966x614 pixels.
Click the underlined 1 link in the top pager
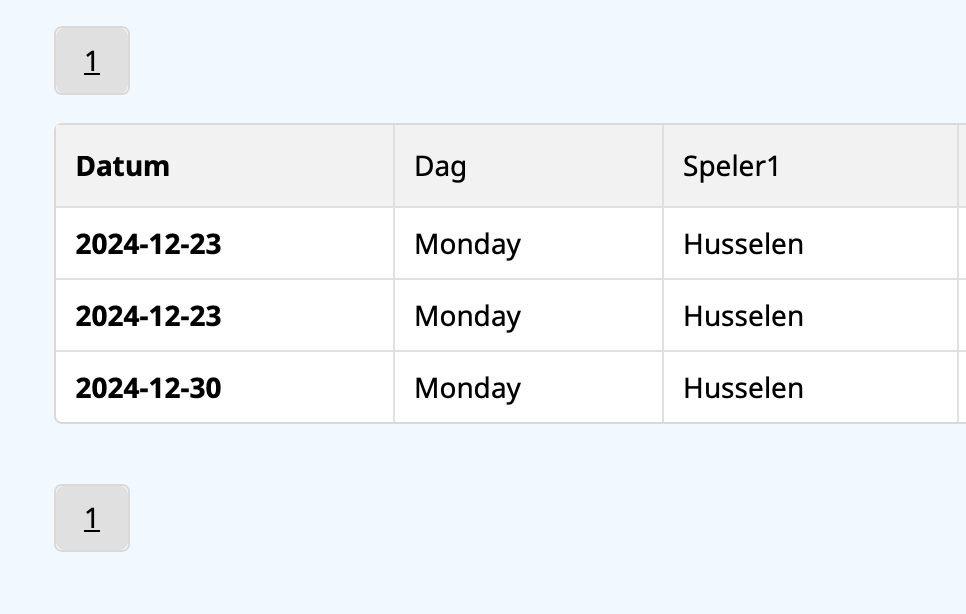pyautogui.click(x=91, y=62)
